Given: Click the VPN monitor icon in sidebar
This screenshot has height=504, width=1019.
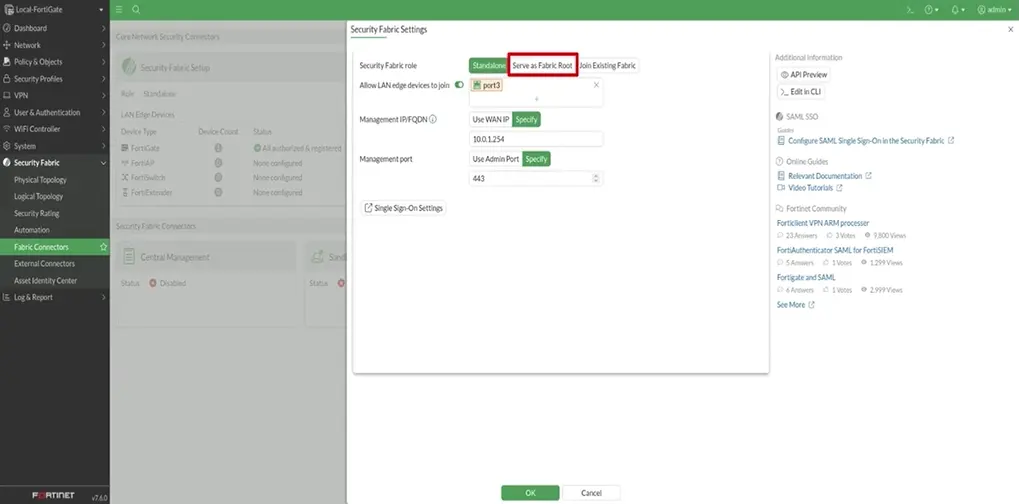Looking at the screenshot, I should (6, 95).
